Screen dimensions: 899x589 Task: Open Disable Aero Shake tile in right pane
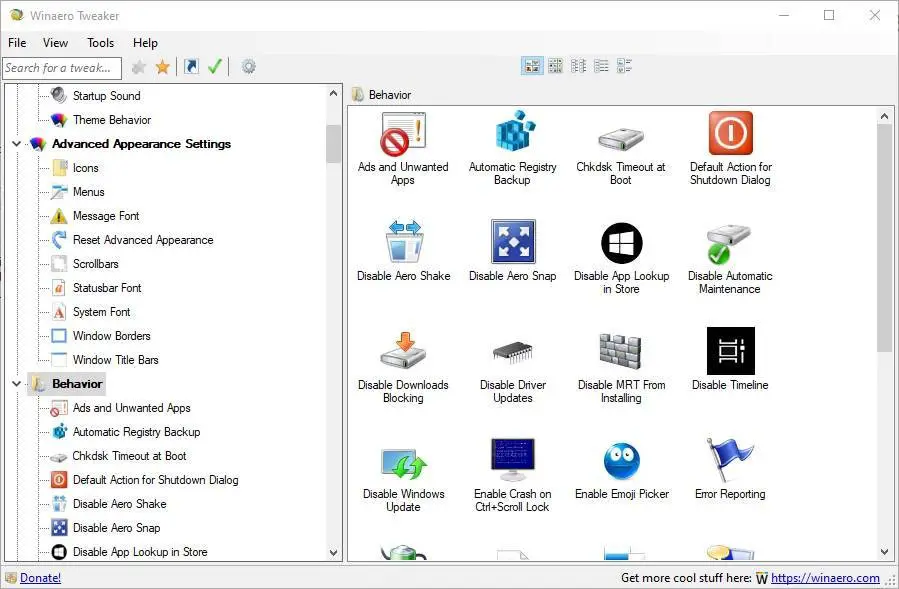(404, 251)
